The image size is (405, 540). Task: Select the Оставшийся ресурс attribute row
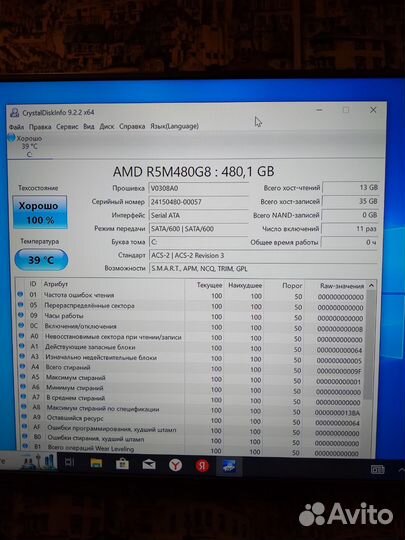[x=191, y=420]
